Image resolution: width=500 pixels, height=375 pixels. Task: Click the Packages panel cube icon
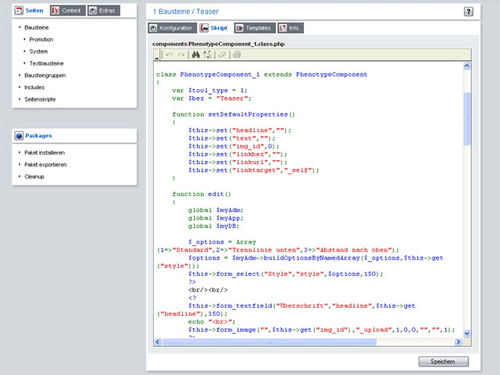point(19,136)
